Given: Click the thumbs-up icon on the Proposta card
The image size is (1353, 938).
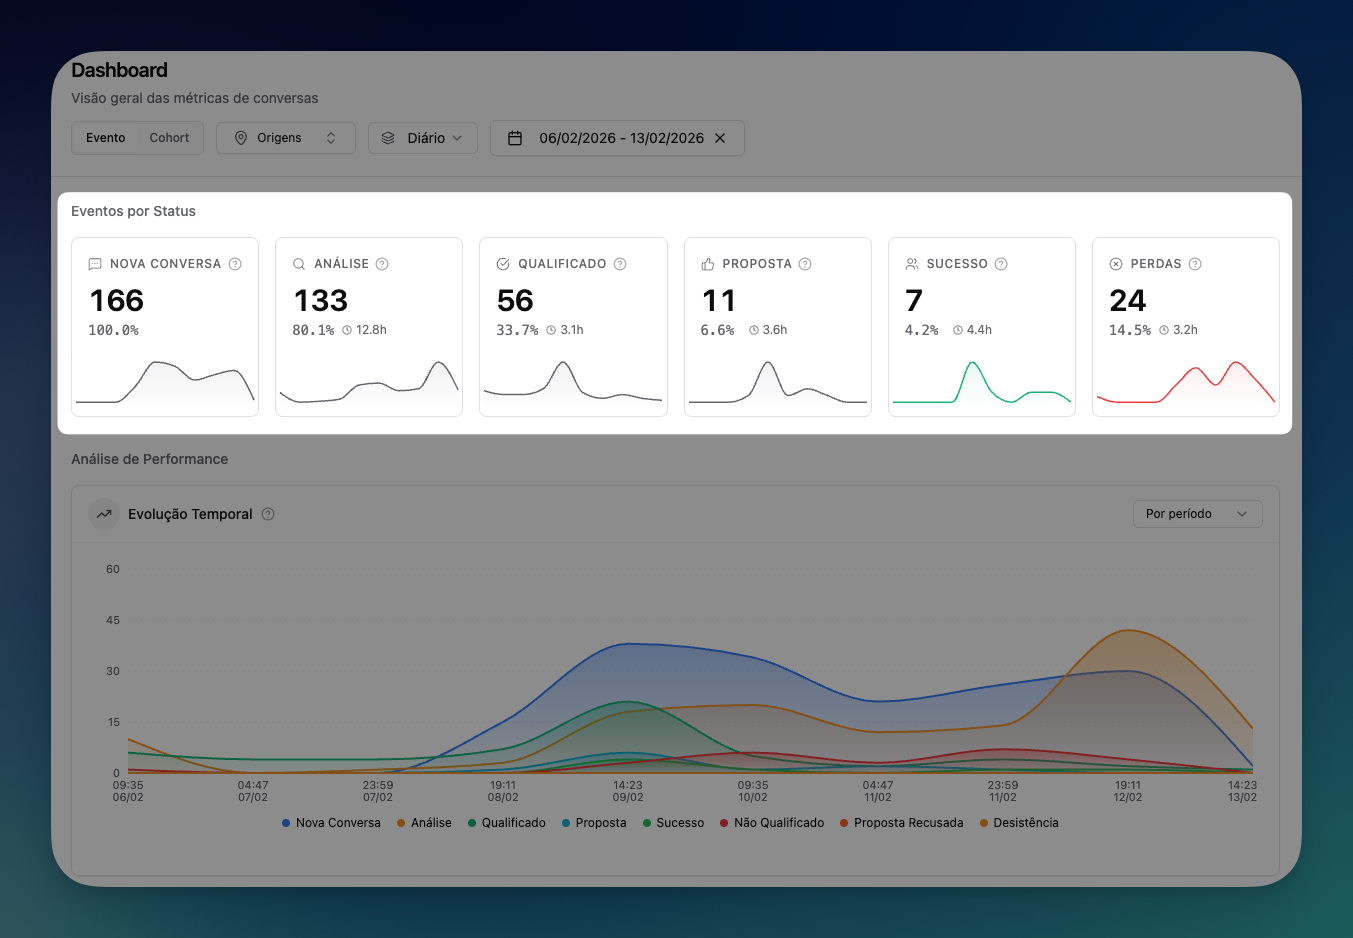Looking at the screenshot, I should pos(707,263).
